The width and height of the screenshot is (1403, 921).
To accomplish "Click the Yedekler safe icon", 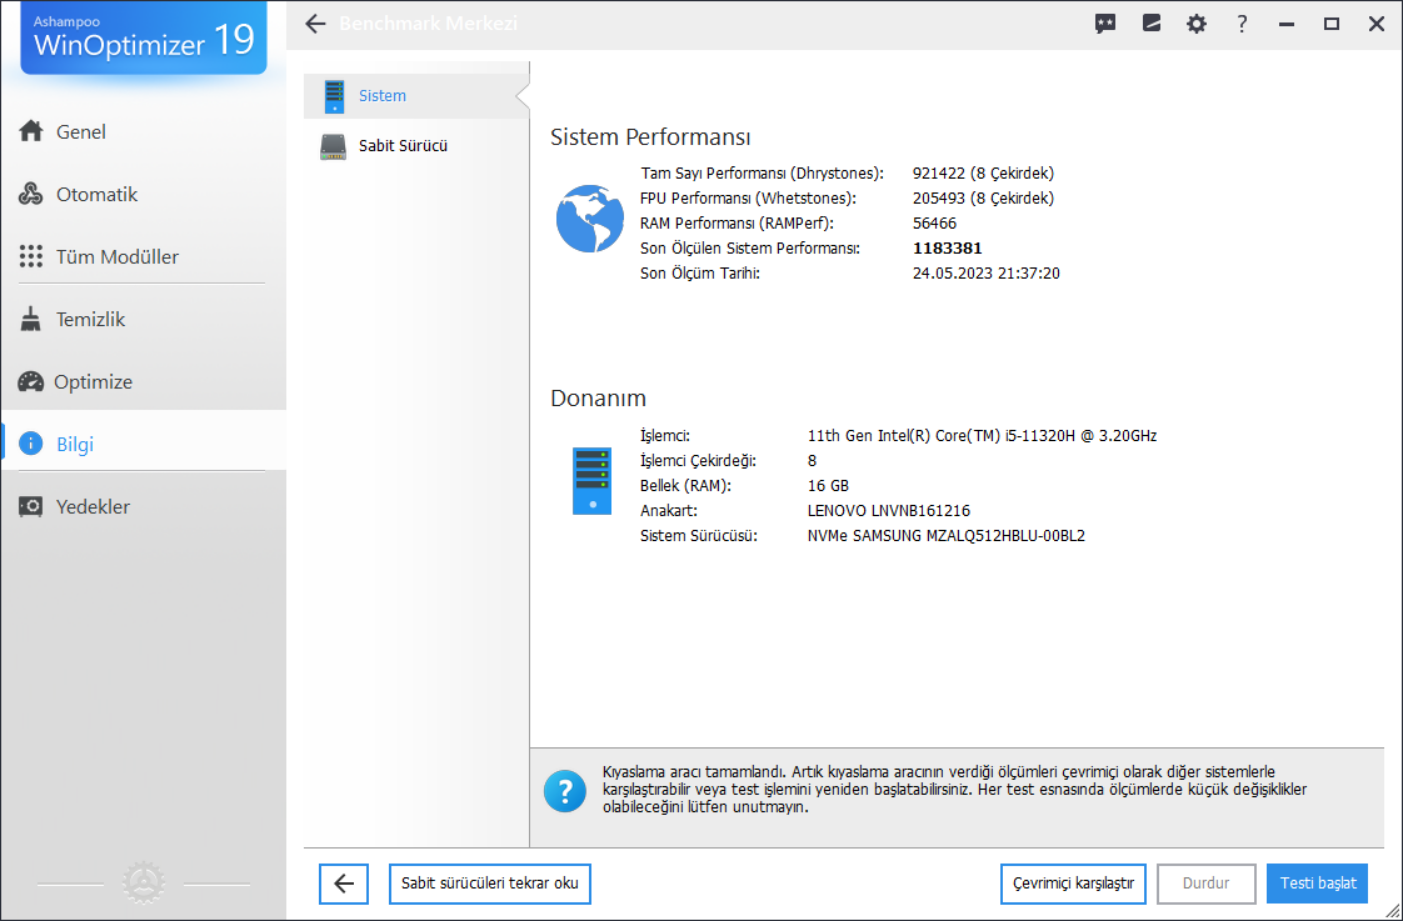I will click(31, 507).
